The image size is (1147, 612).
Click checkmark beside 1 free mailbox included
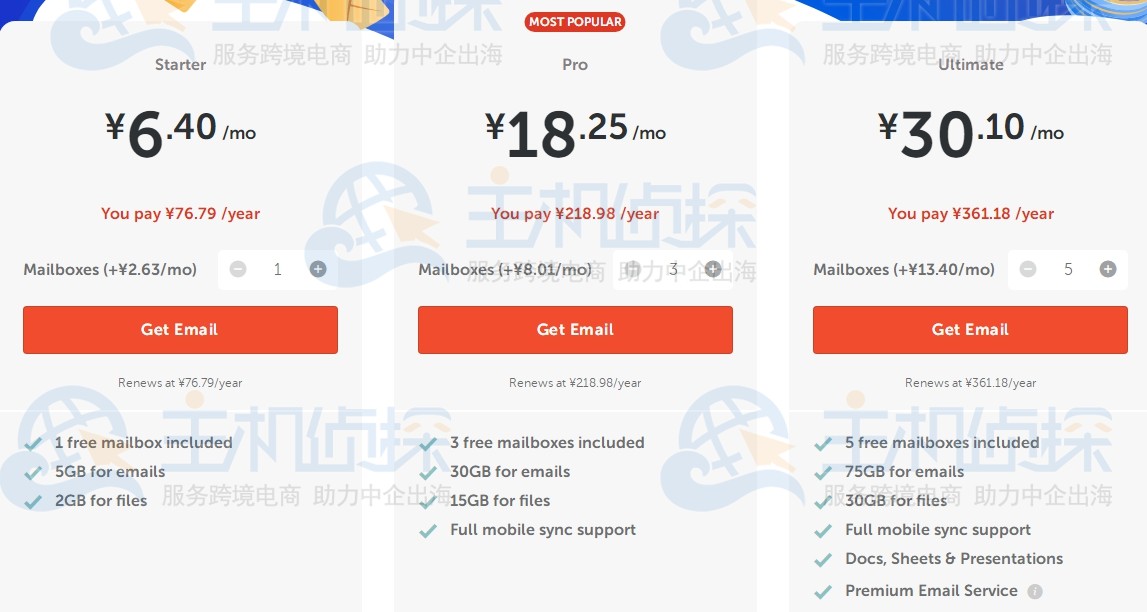(x=34, y=443)
